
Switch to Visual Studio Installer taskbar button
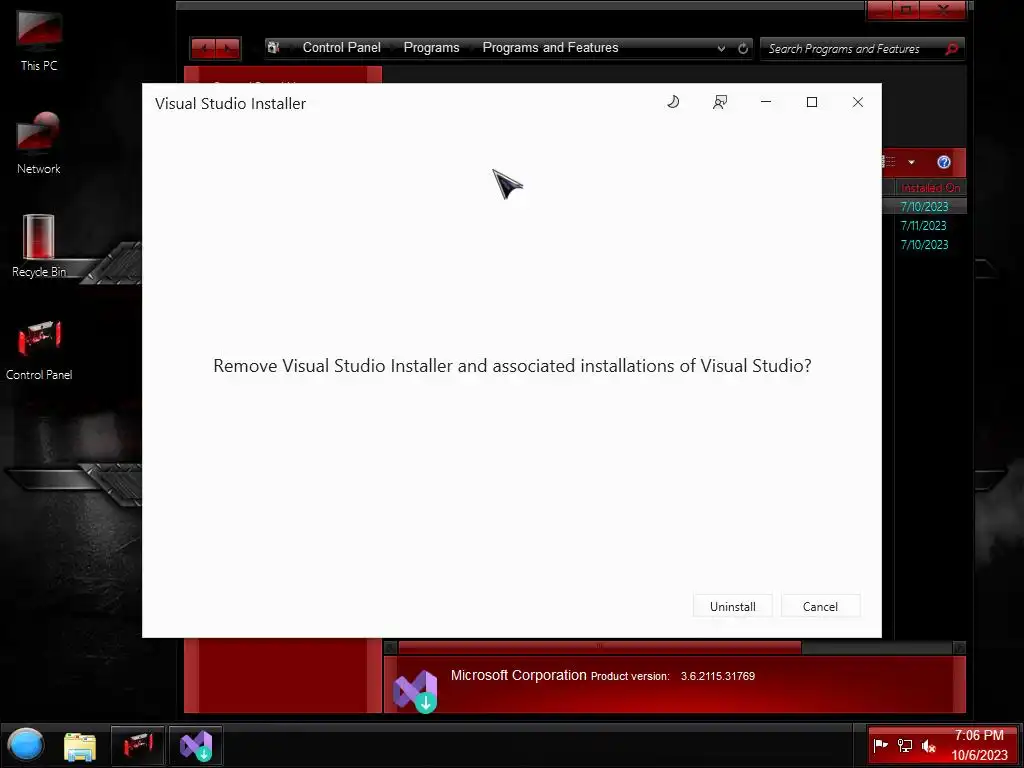(196, 745)
